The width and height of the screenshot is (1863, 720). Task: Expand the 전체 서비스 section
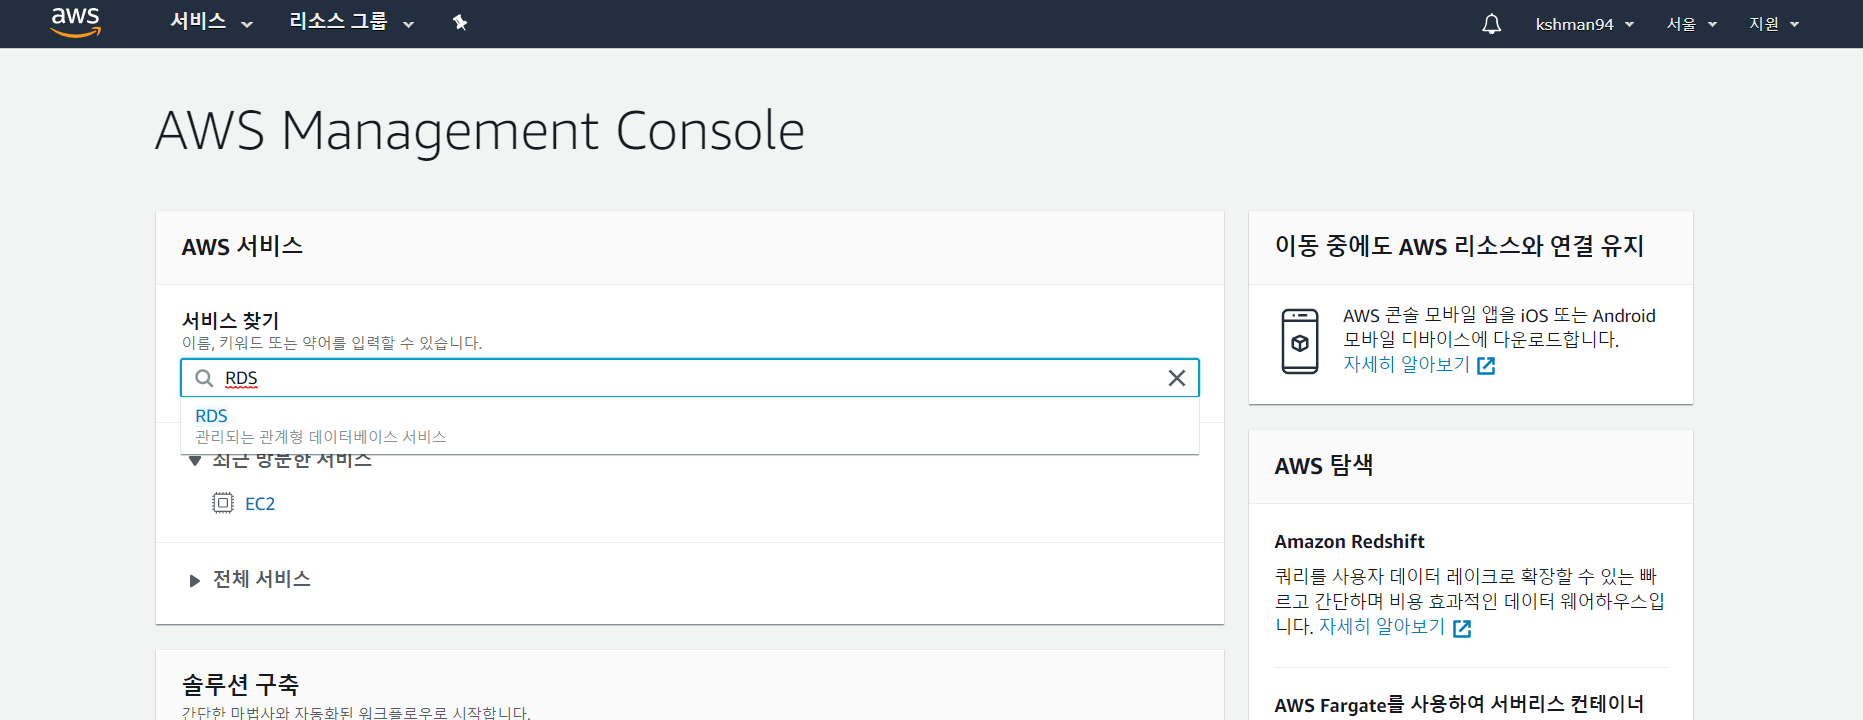click(250, 579)
